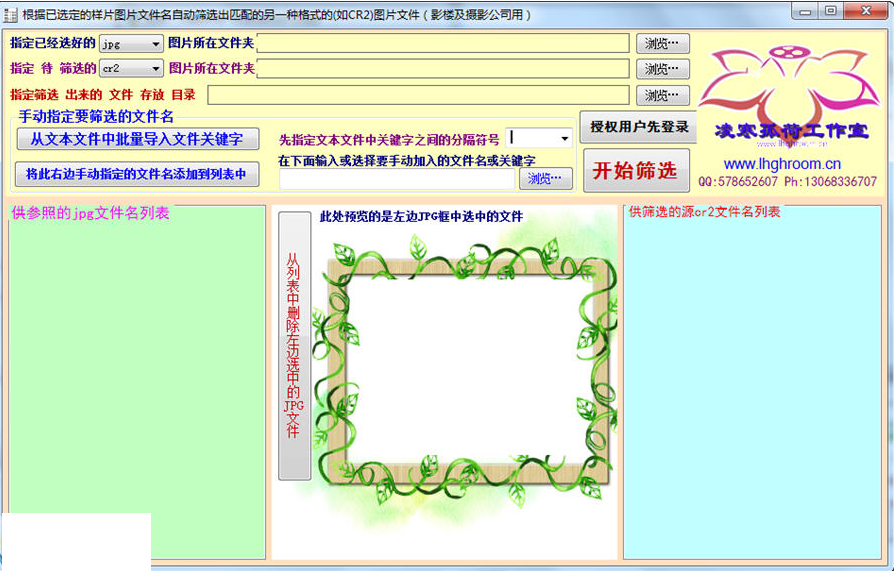This screenshot has height=571, width=894.
Task: Click the selected jpg pictures folder field
Action: [x=443, y=44]
